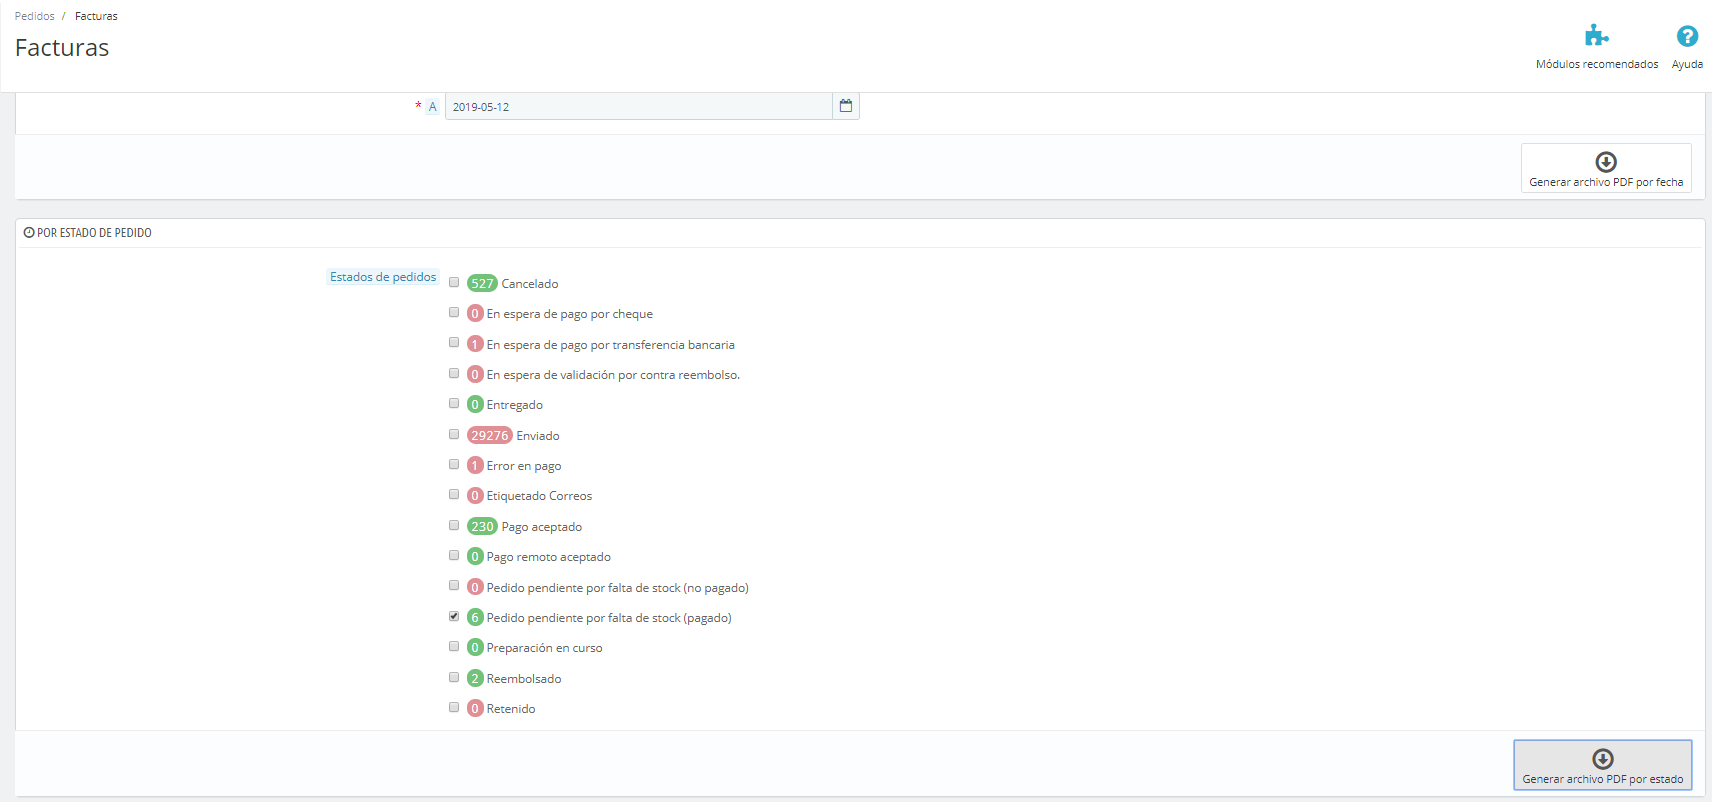Click Generar archivo PDF por estado button
This screenshot has height=802, width=1712.
click(1603, 765)
